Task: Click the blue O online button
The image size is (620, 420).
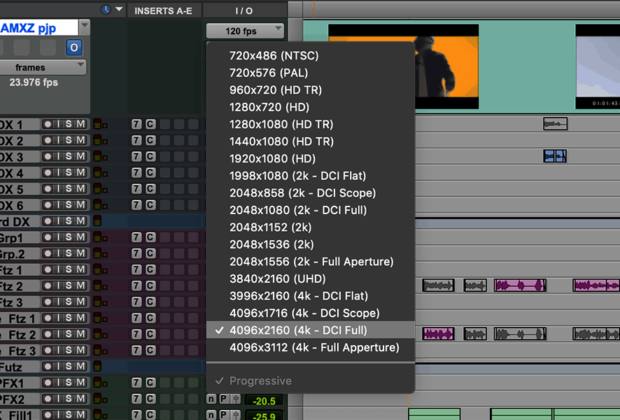Action: (74, 47)
